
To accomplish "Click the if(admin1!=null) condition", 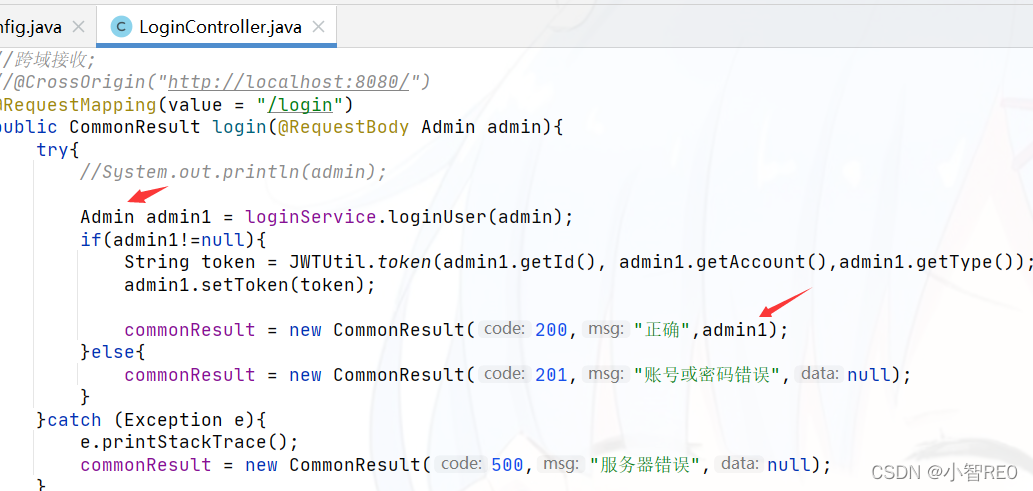I will [x=173, y=239].
